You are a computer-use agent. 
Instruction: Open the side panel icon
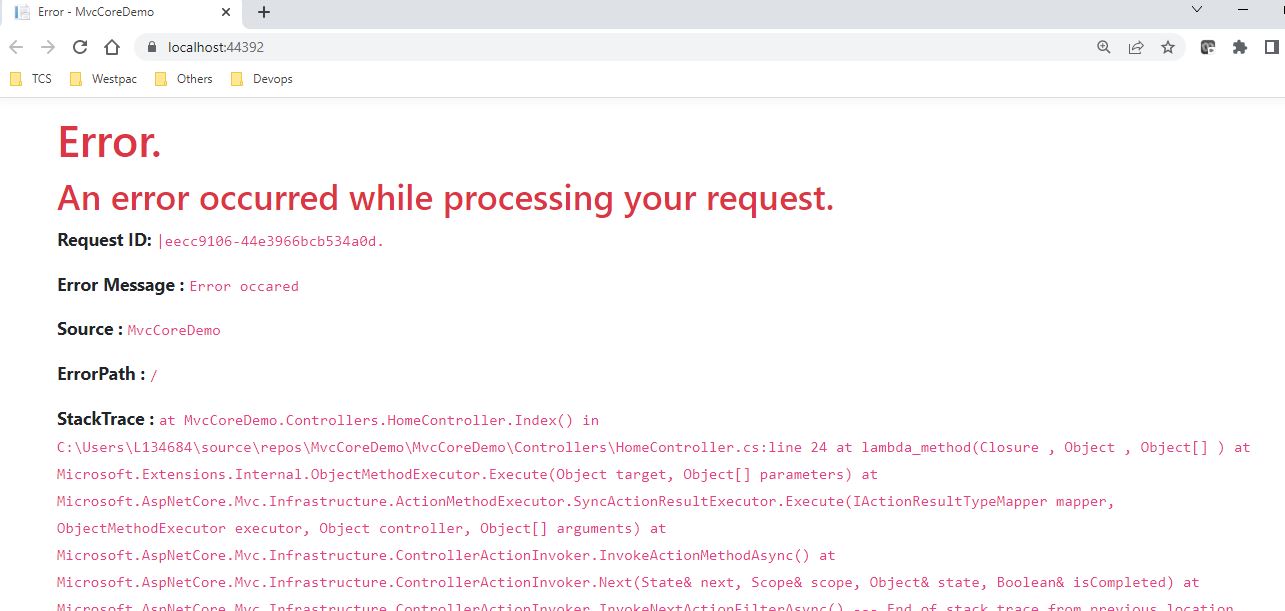click(x=1270, y=47)
